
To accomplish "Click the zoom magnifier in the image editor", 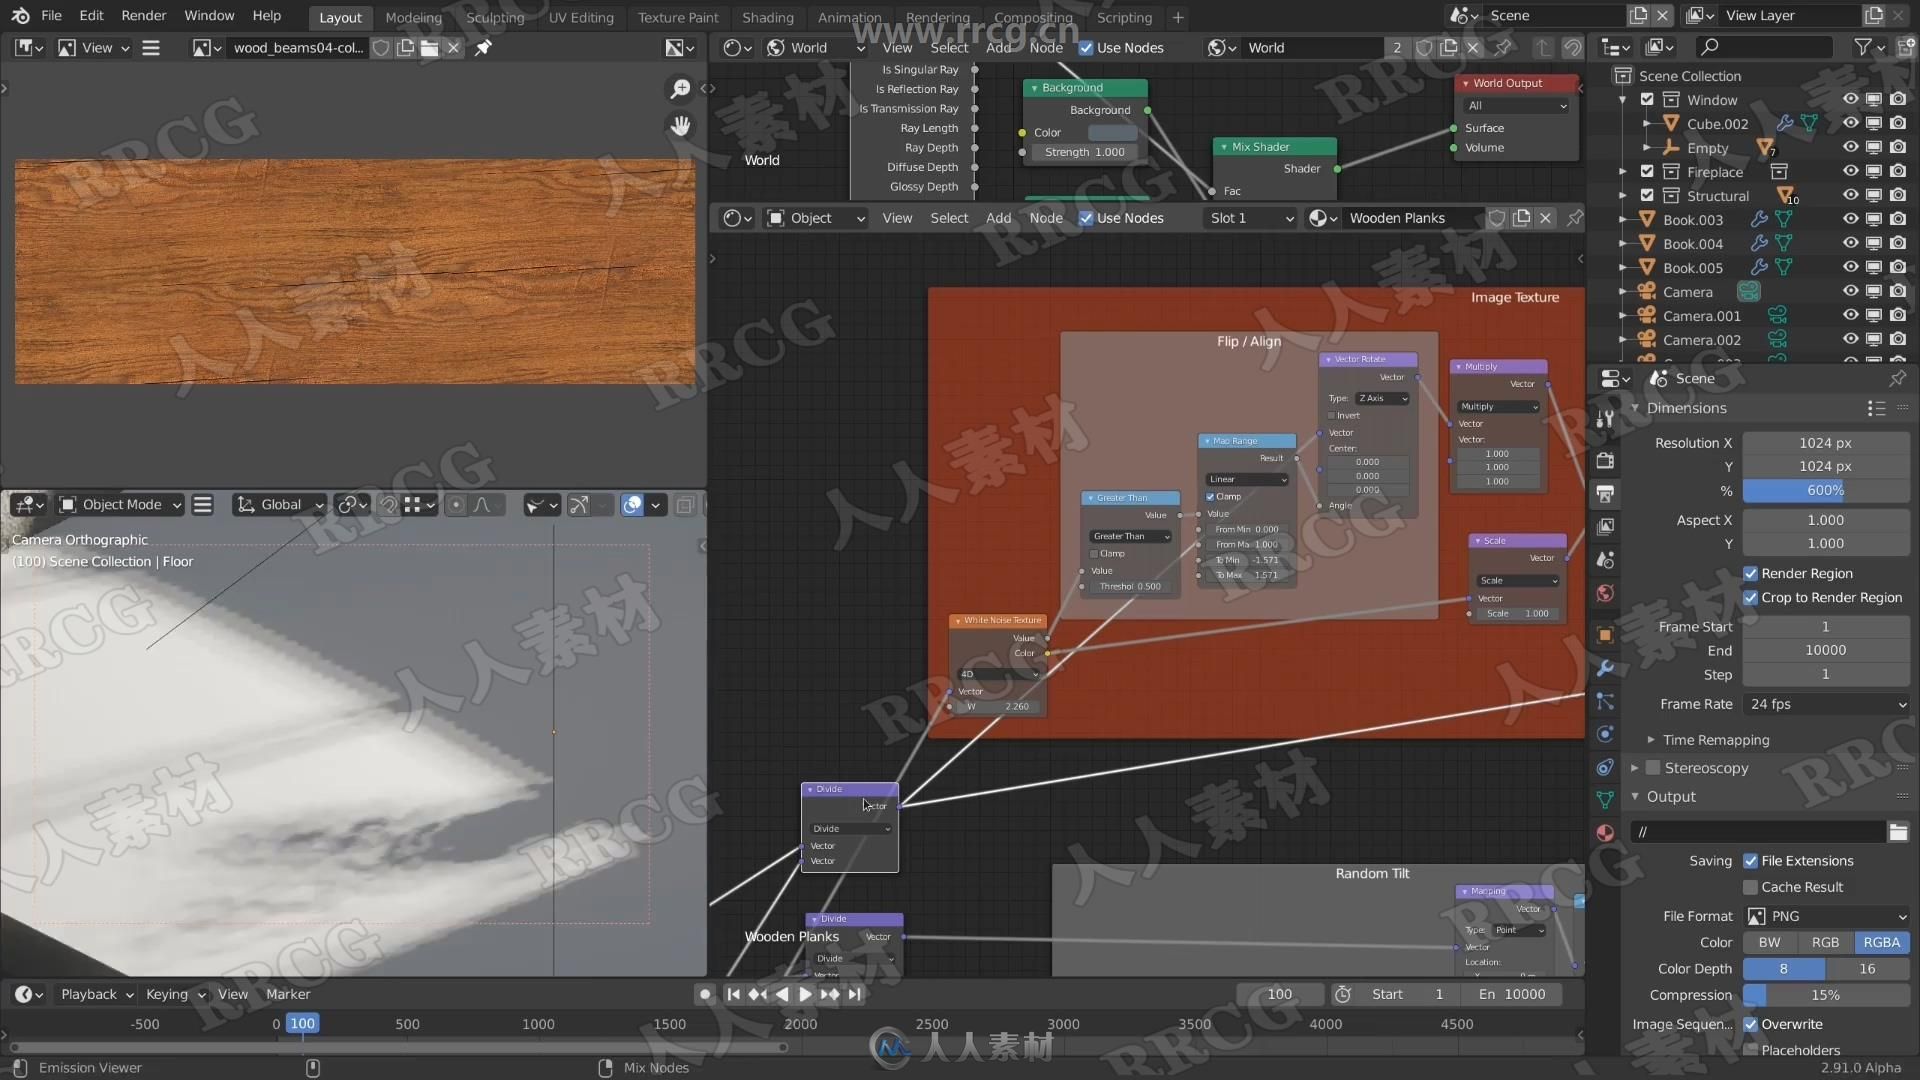I will click(x=680, y=89).
